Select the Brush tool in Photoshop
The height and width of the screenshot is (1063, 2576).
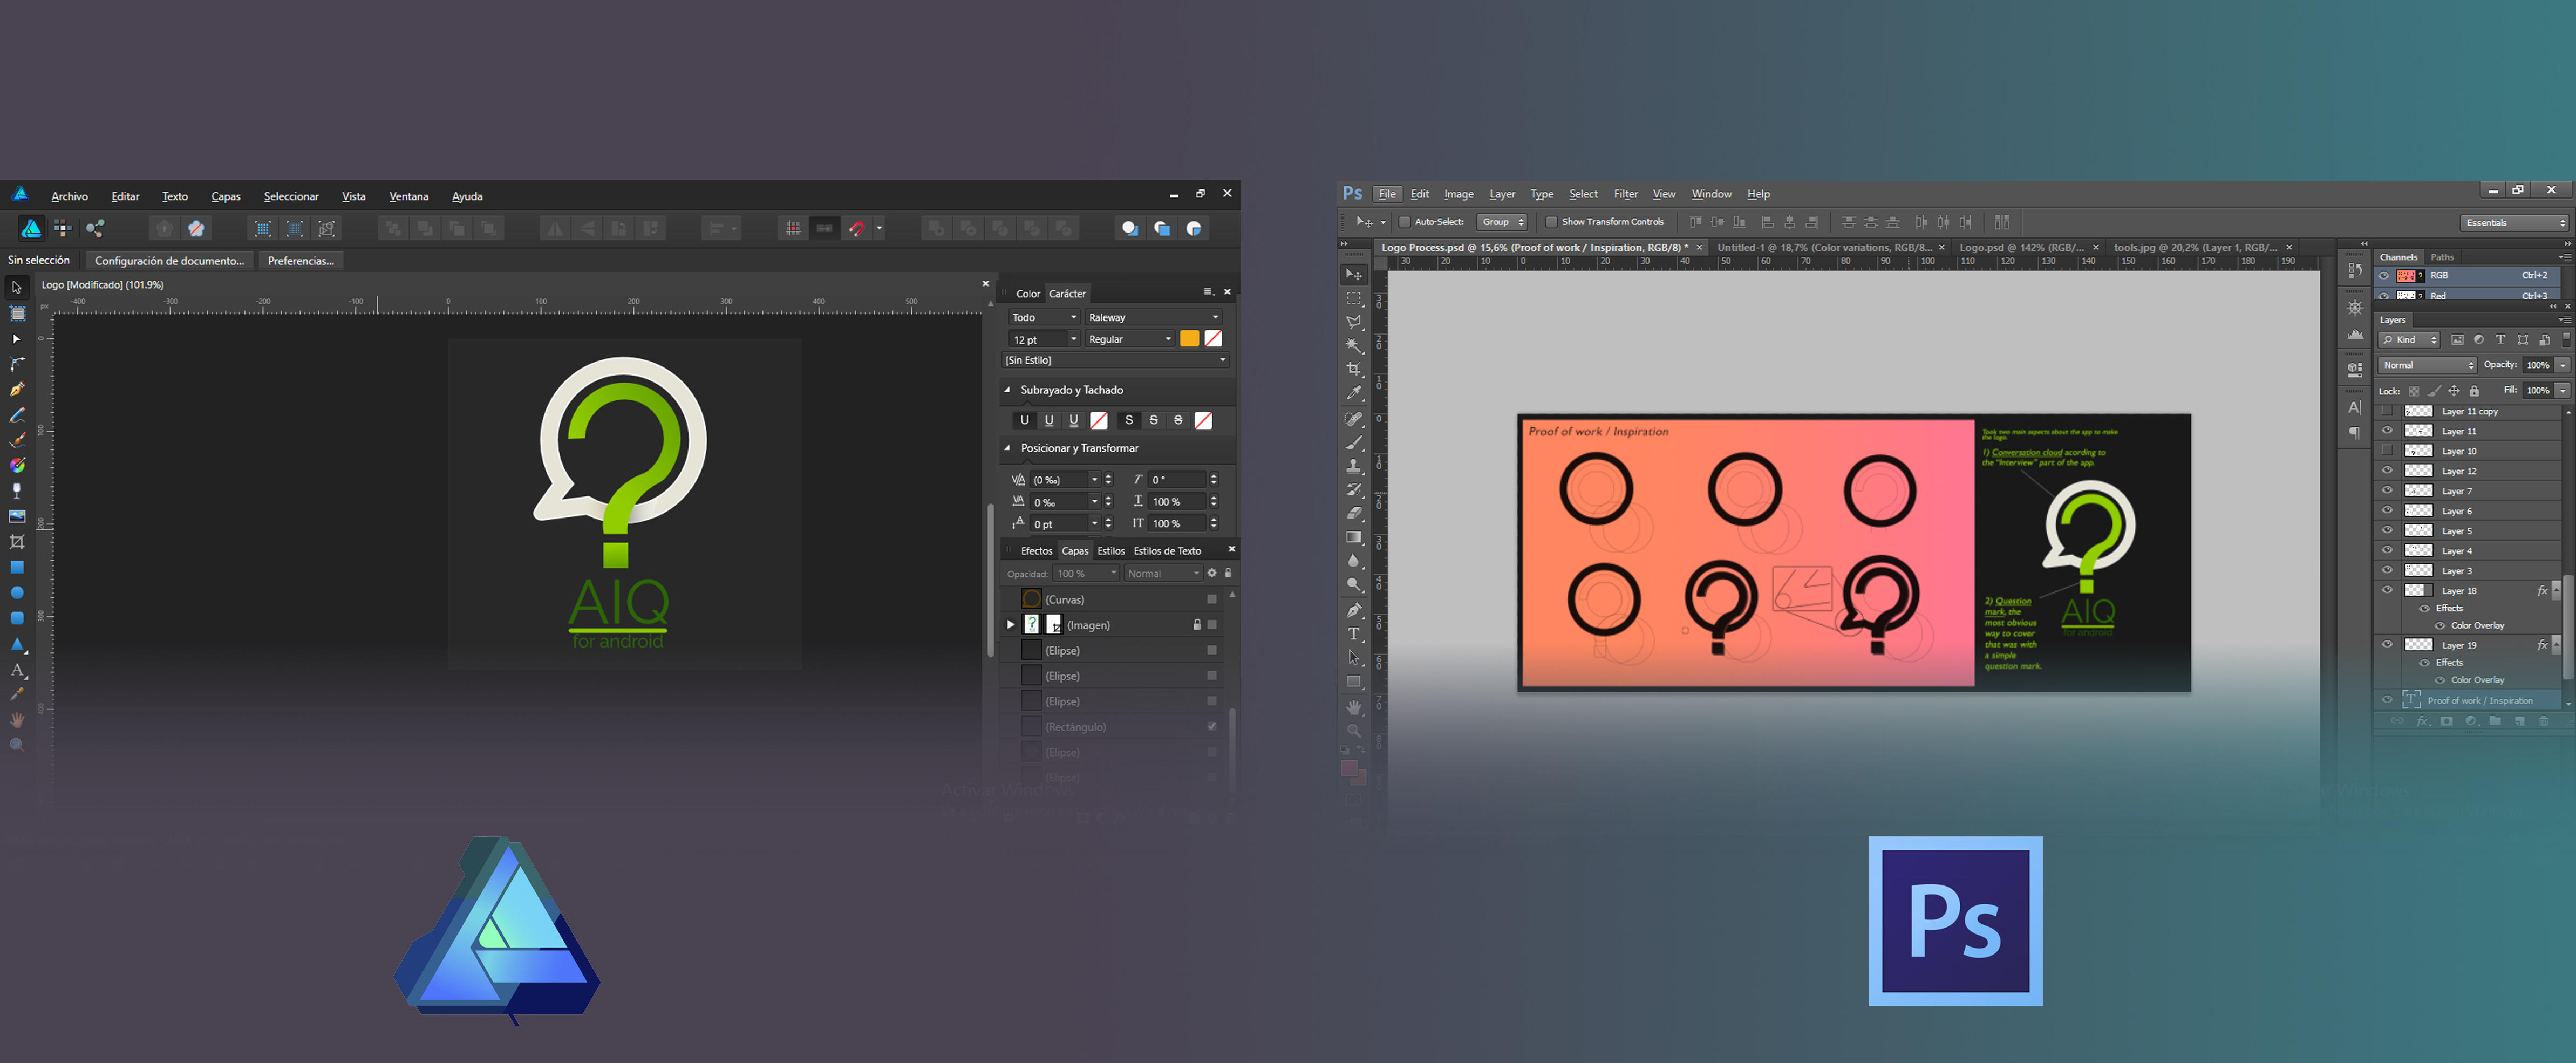point(1354,442)
